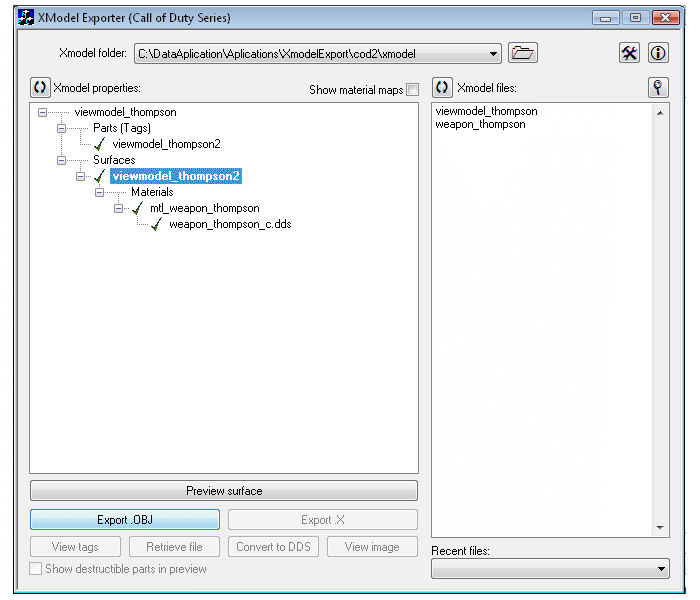
Task: Select viewmodel_thompson2 under Parts (Tags)
Action: pos(167,144)
